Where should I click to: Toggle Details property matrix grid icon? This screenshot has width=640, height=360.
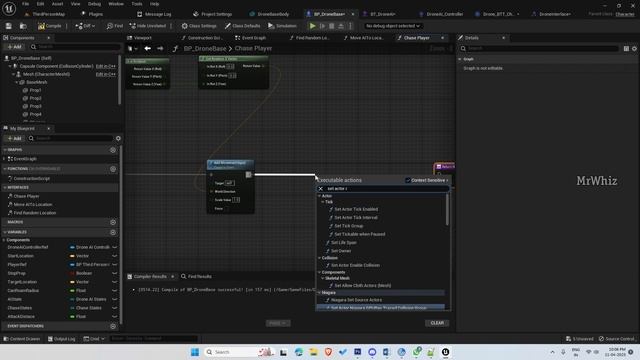(x=626, y=49)
